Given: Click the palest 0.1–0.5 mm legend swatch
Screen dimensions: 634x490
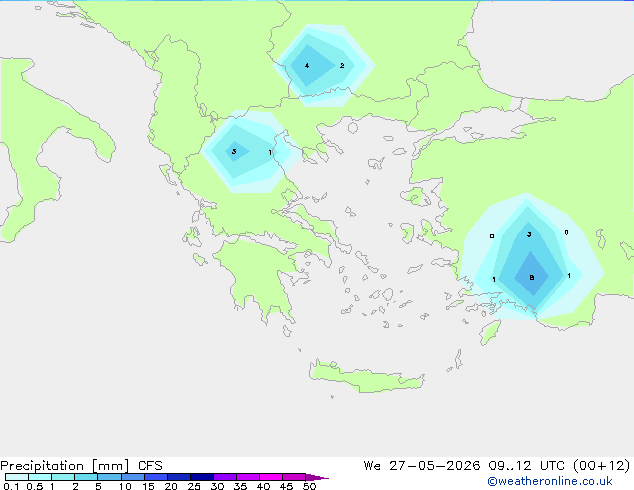Looking at the screenshot, I should 17,477.
